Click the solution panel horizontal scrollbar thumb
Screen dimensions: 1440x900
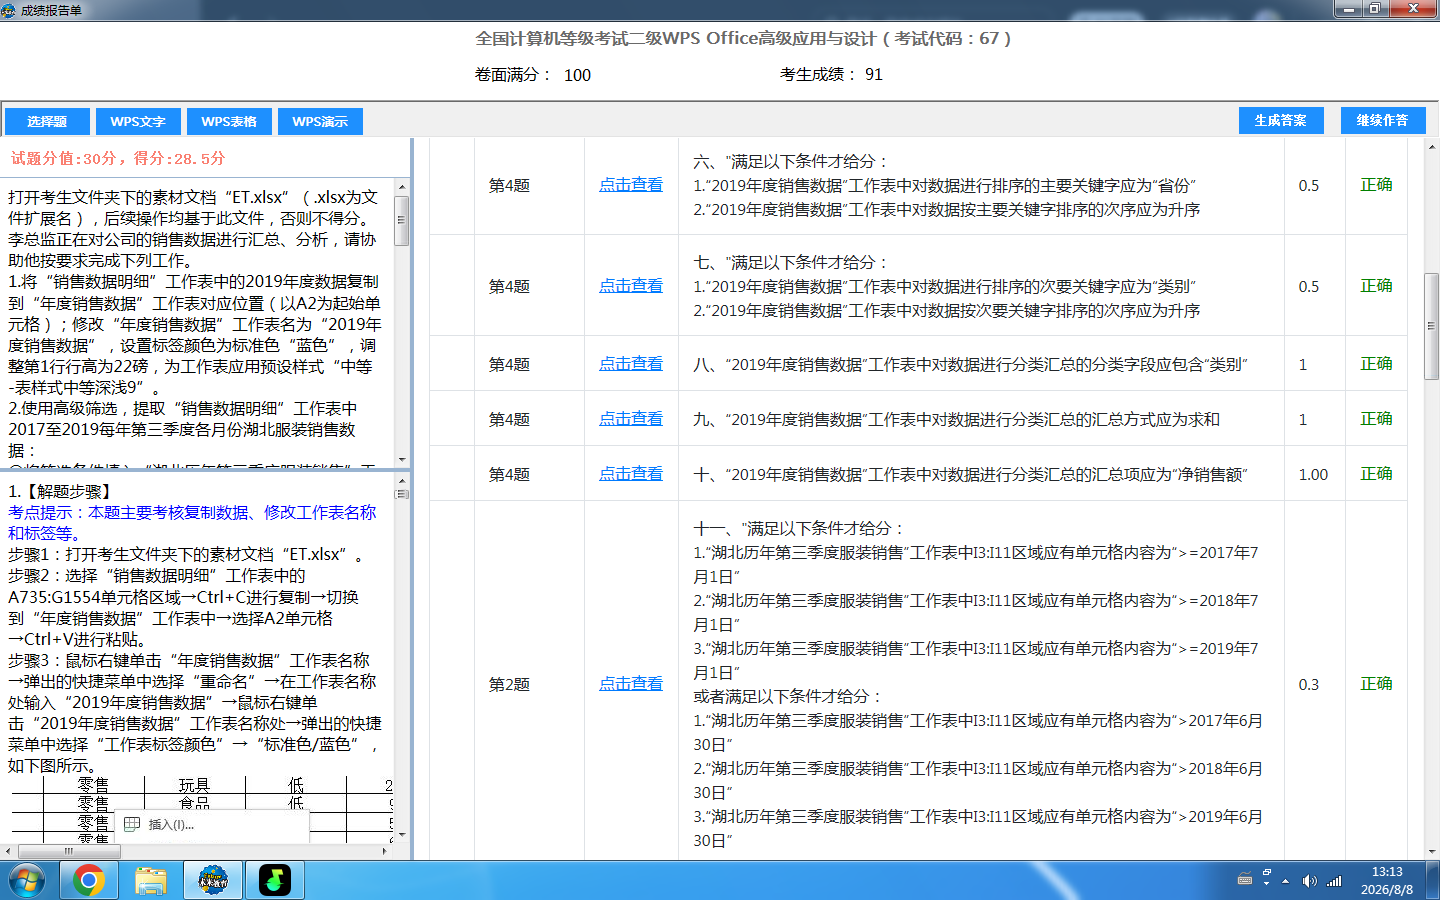point(68,852)
